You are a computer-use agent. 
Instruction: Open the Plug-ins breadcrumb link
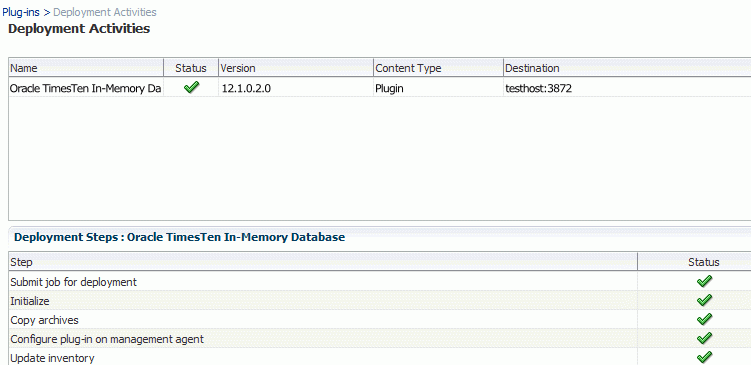21,12
